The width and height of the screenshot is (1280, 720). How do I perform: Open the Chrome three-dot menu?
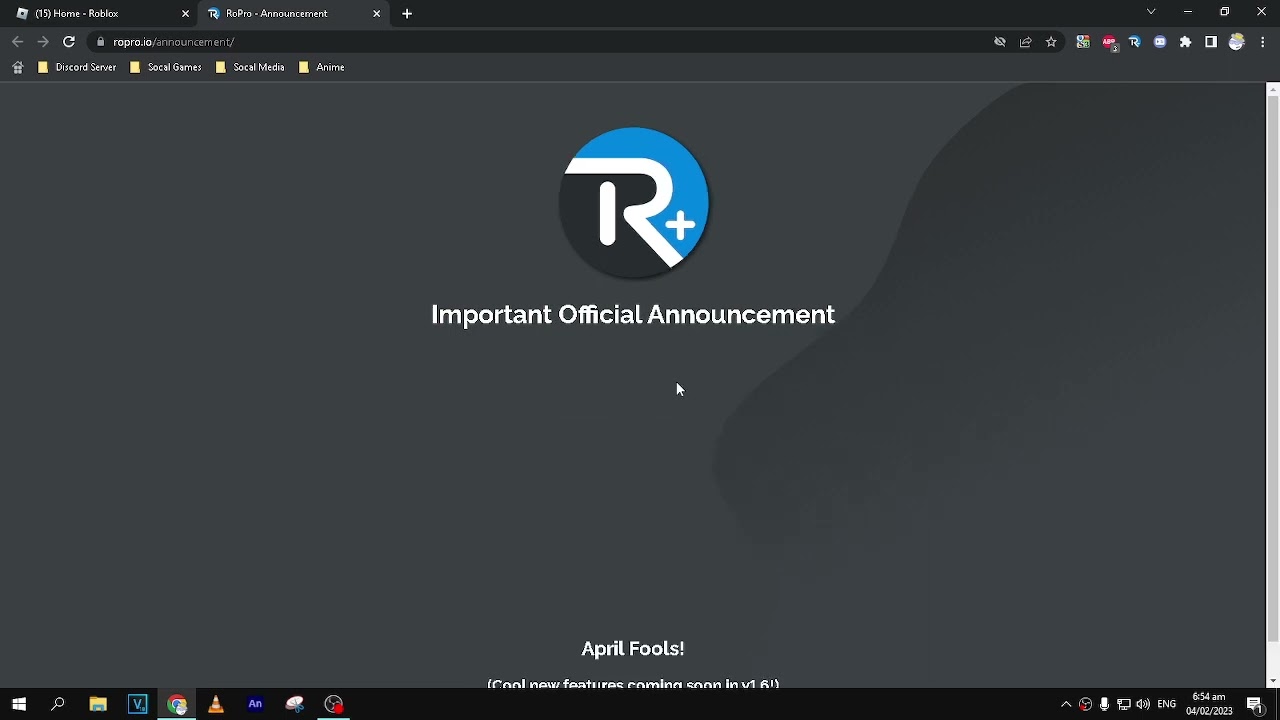1263,42
